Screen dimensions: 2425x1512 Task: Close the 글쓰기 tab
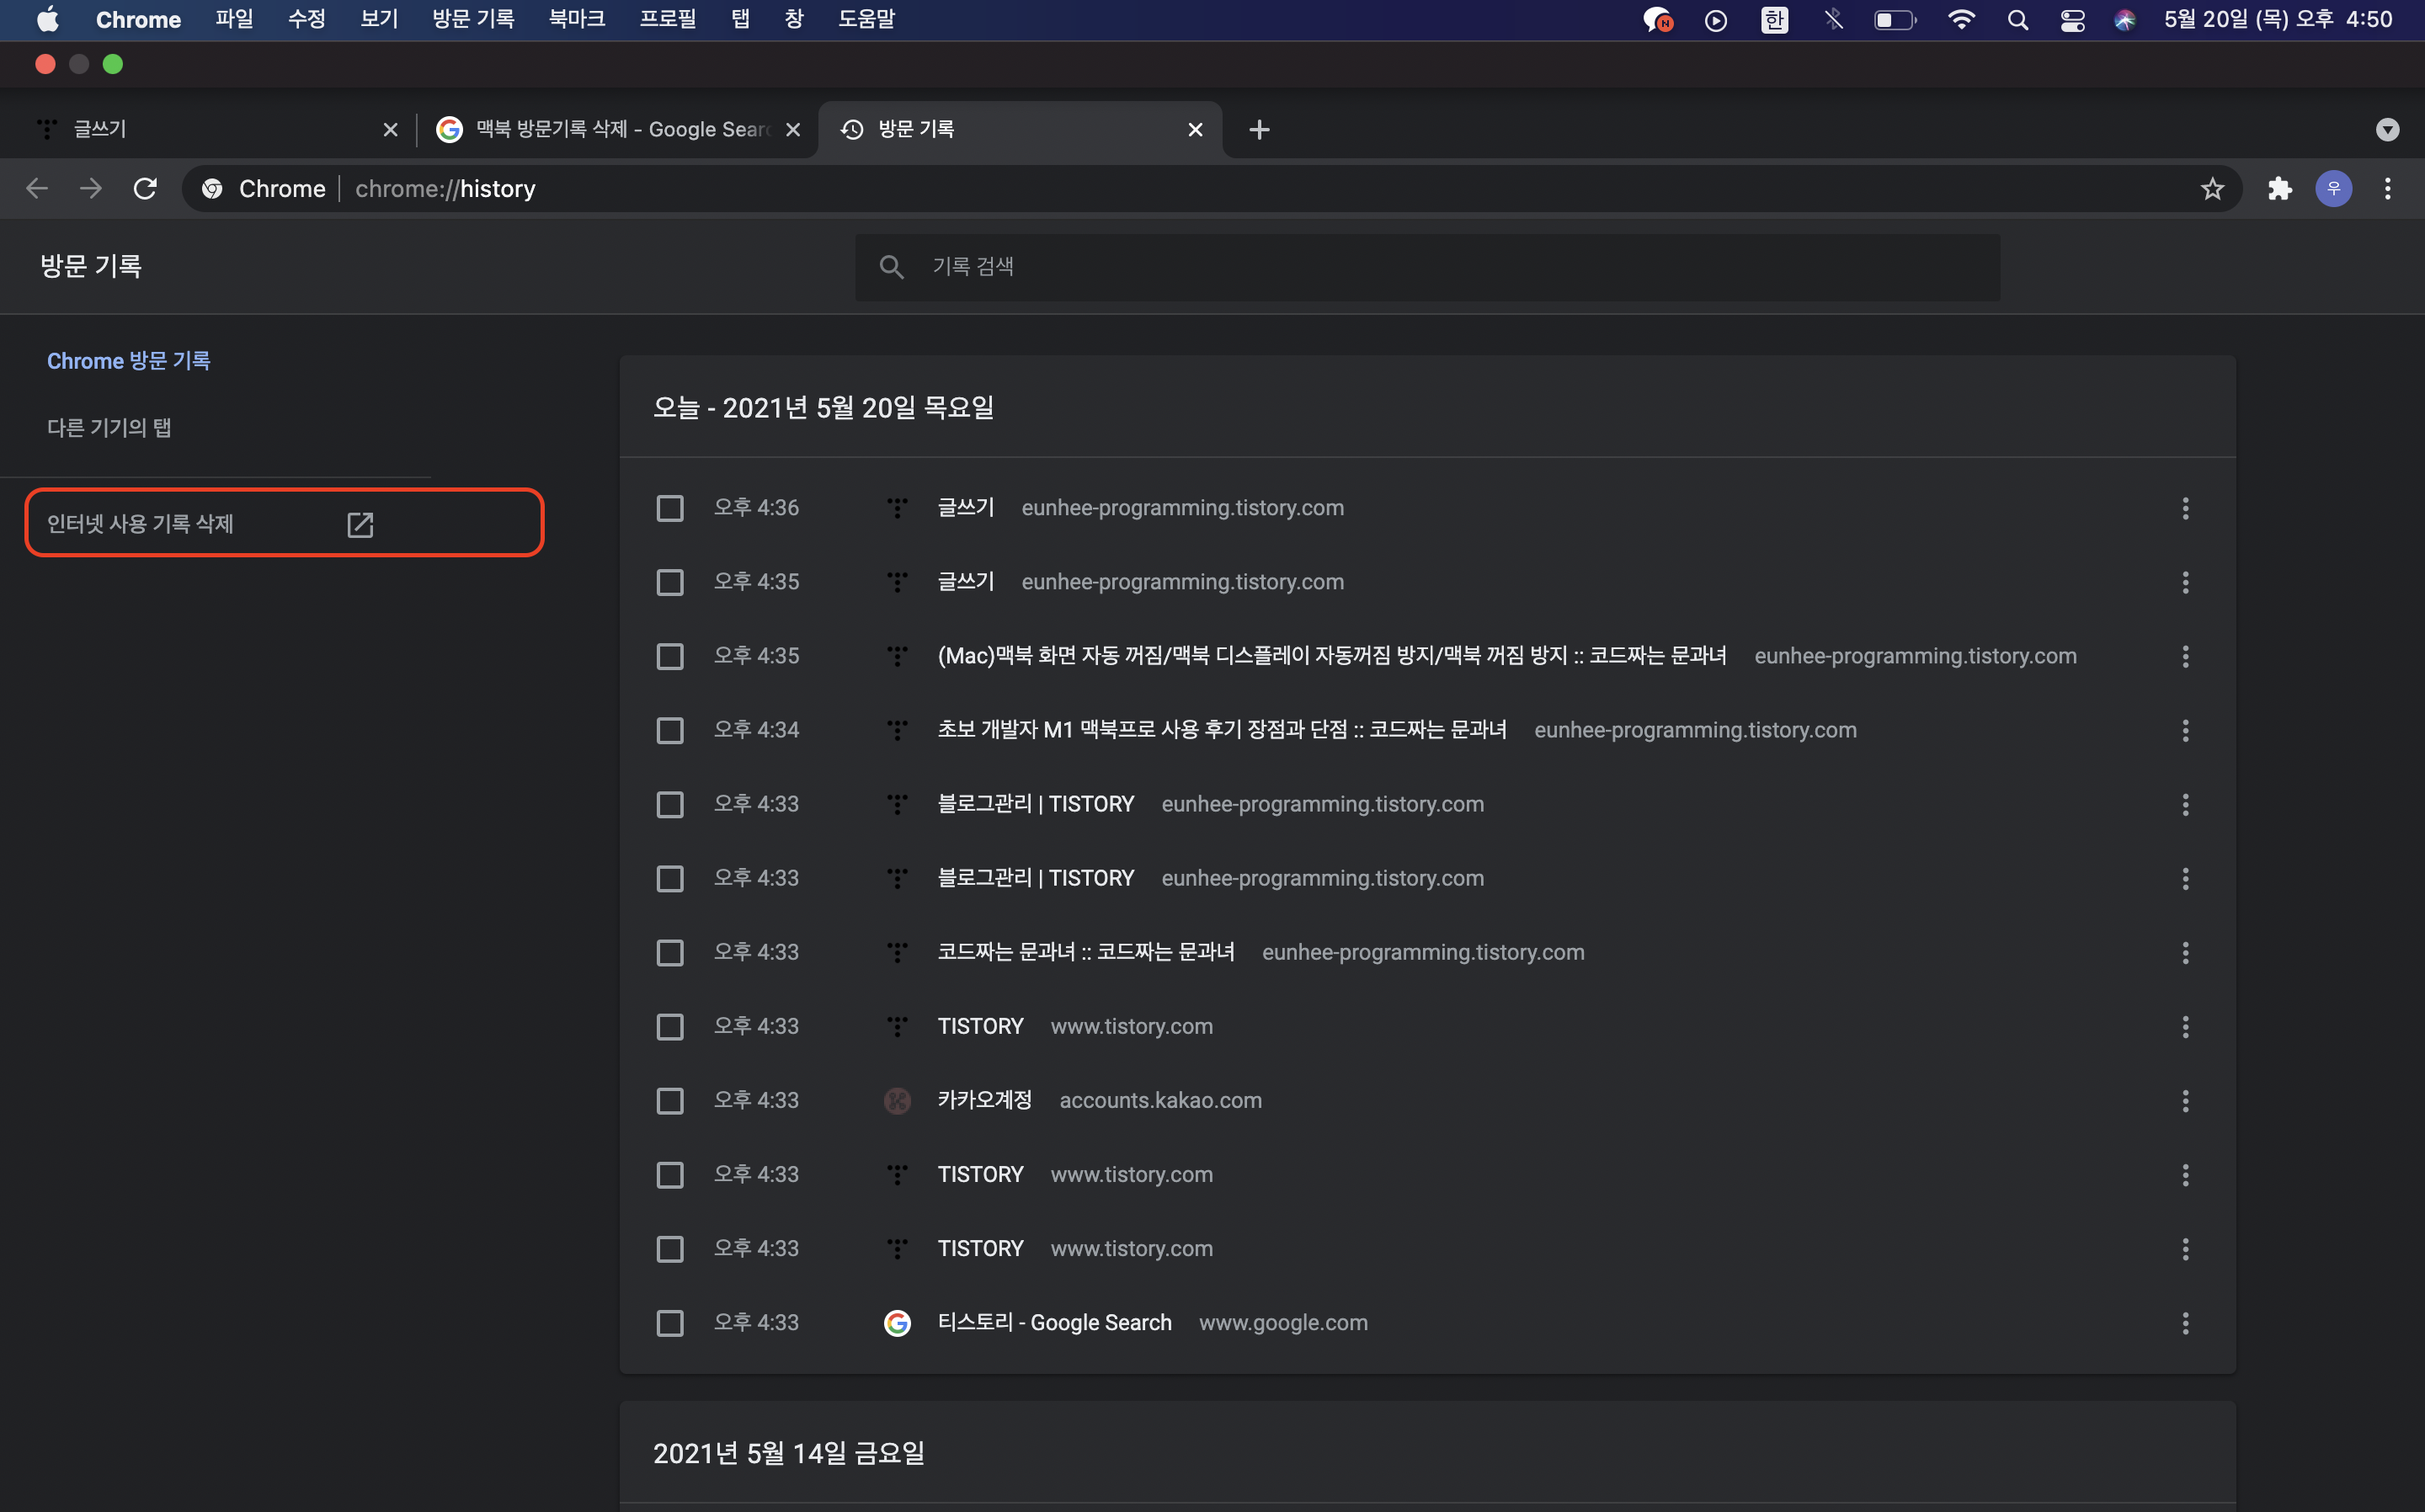(390, 130)
